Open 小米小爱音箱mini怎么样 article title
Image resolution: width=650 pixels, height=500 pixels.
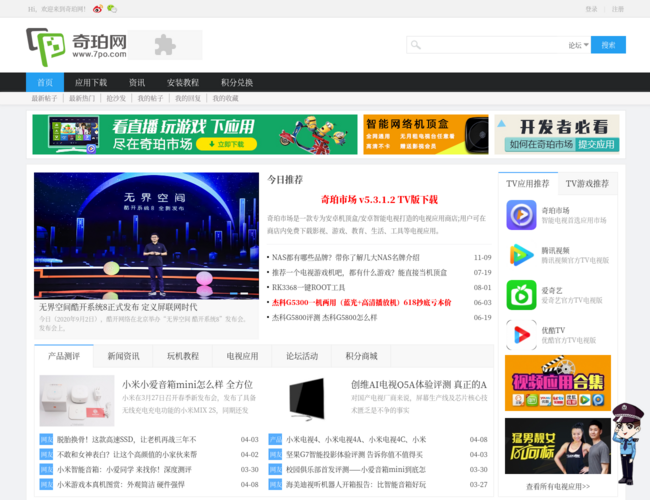pos(187,385)
